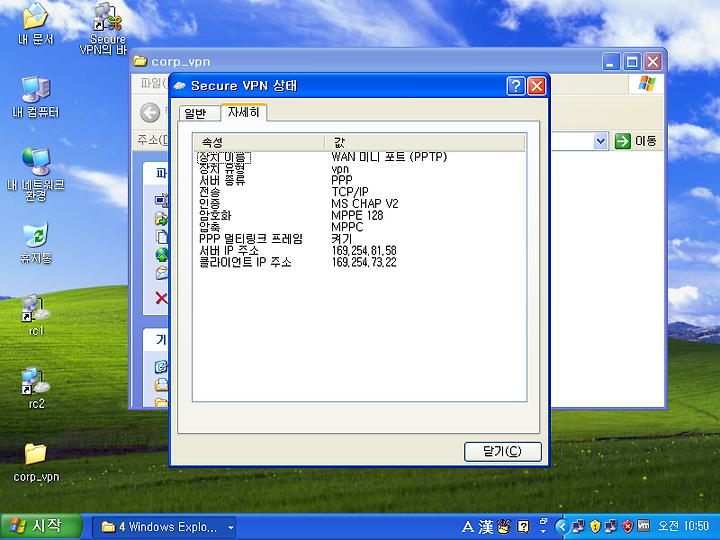Click the 닫기(C) button
The image size is (720, 540).
[x=503, y=451]
